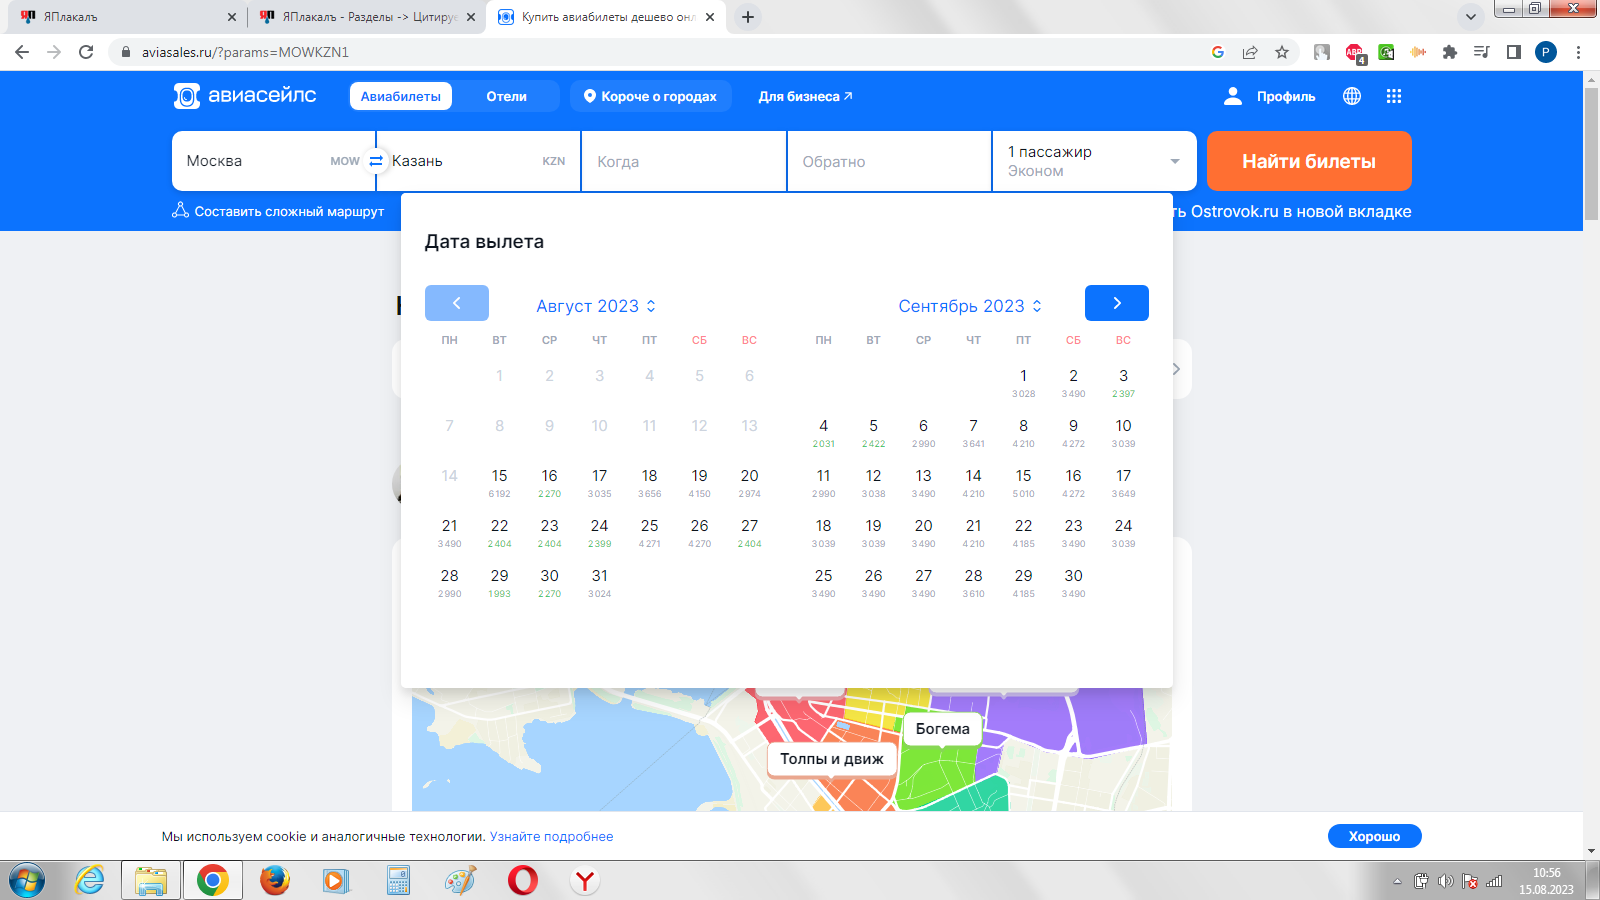Image resolution: width=1600 pixels, height=900 pixels.
Task: Choose September 30 in the calendar
Action: 1073,583
